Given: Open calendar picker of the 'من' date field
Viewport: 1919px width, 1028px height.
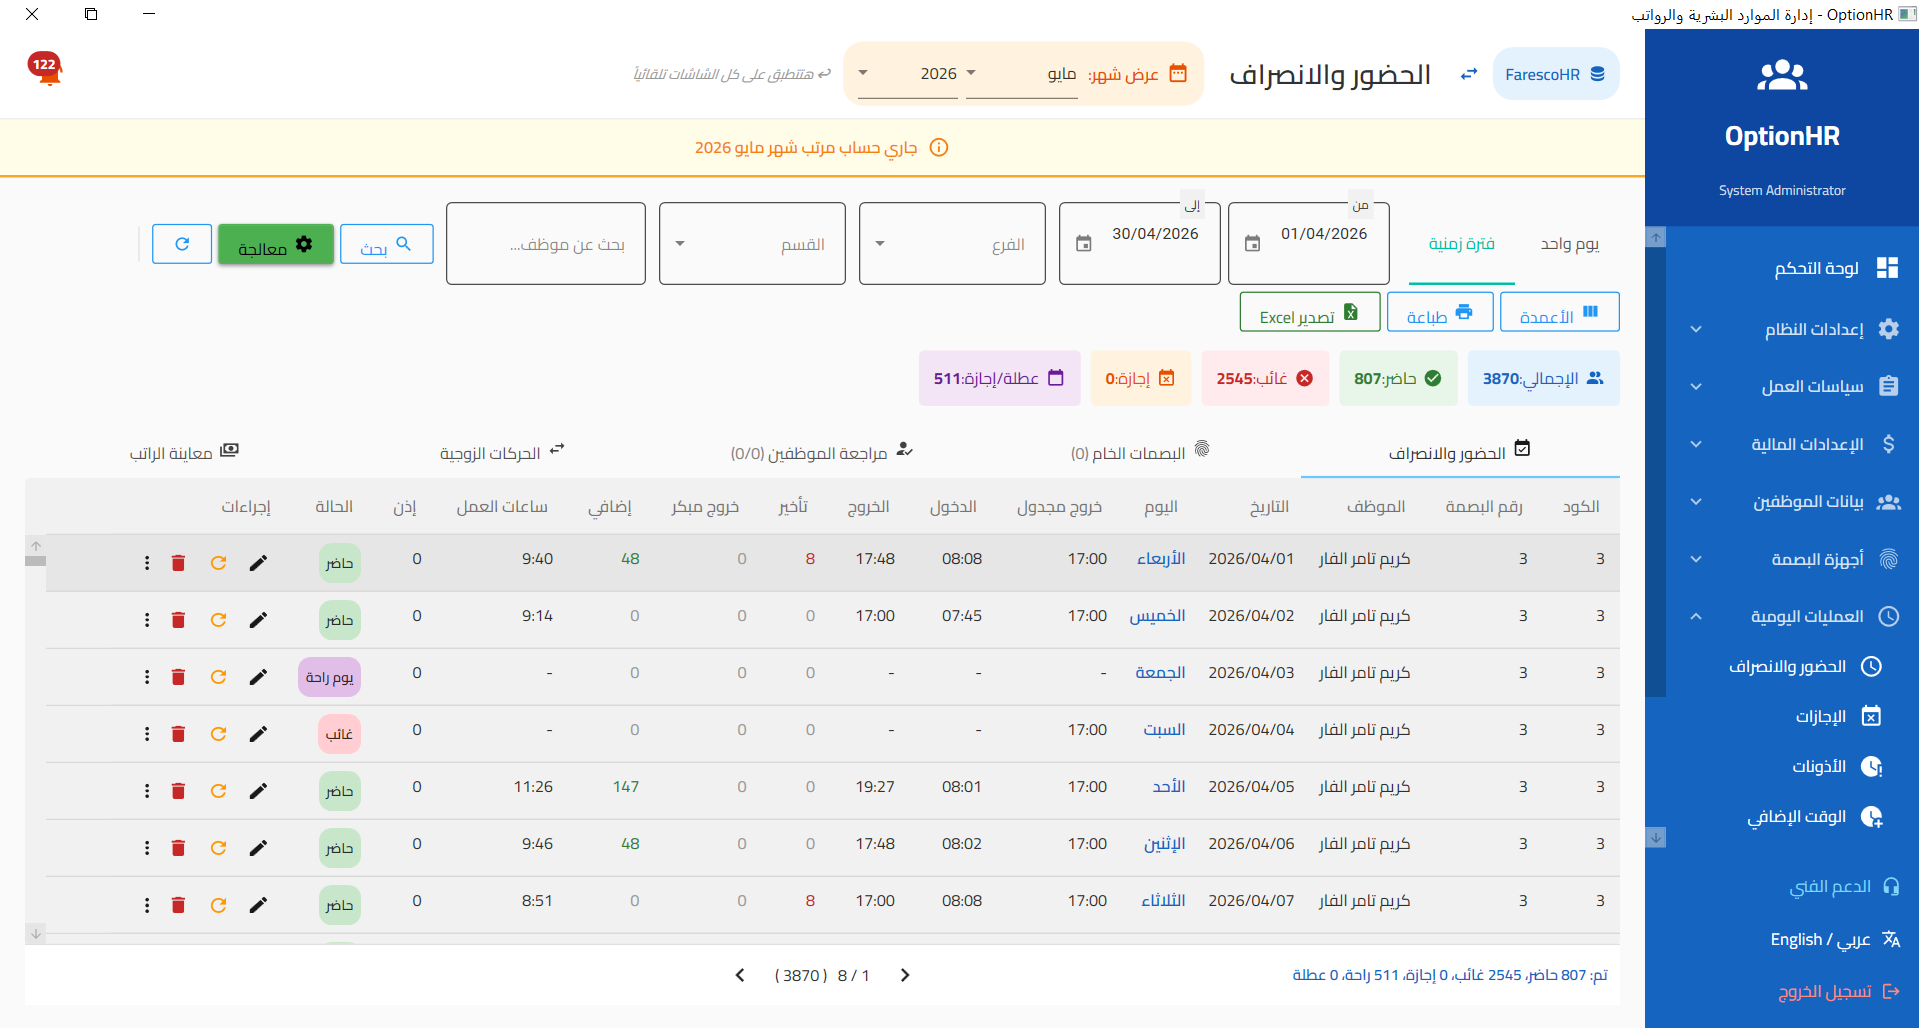Looking at the screenshot, I should click(x=1252, y=244).
